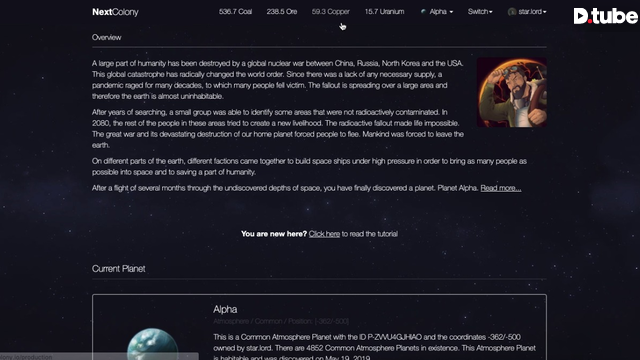The width and height of the screenshot is (640, 360).
Task: Click the Alpha planet globe image
Action: pos(152,344)
